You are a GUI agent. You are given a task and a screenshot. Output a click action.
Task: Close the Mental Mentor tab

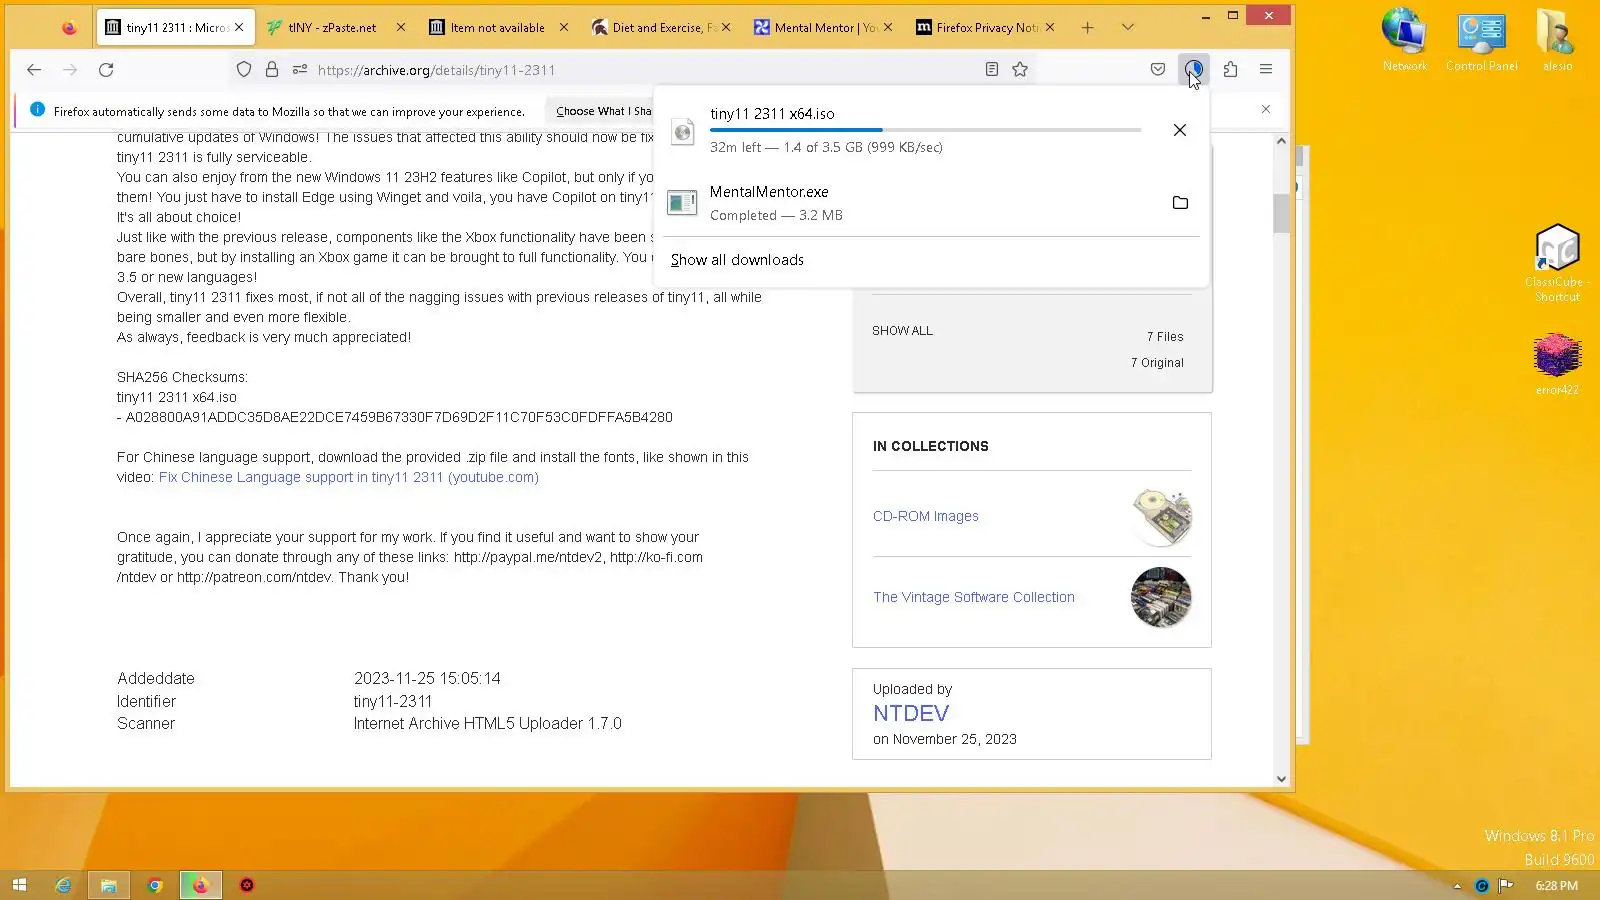coord(888,28)
